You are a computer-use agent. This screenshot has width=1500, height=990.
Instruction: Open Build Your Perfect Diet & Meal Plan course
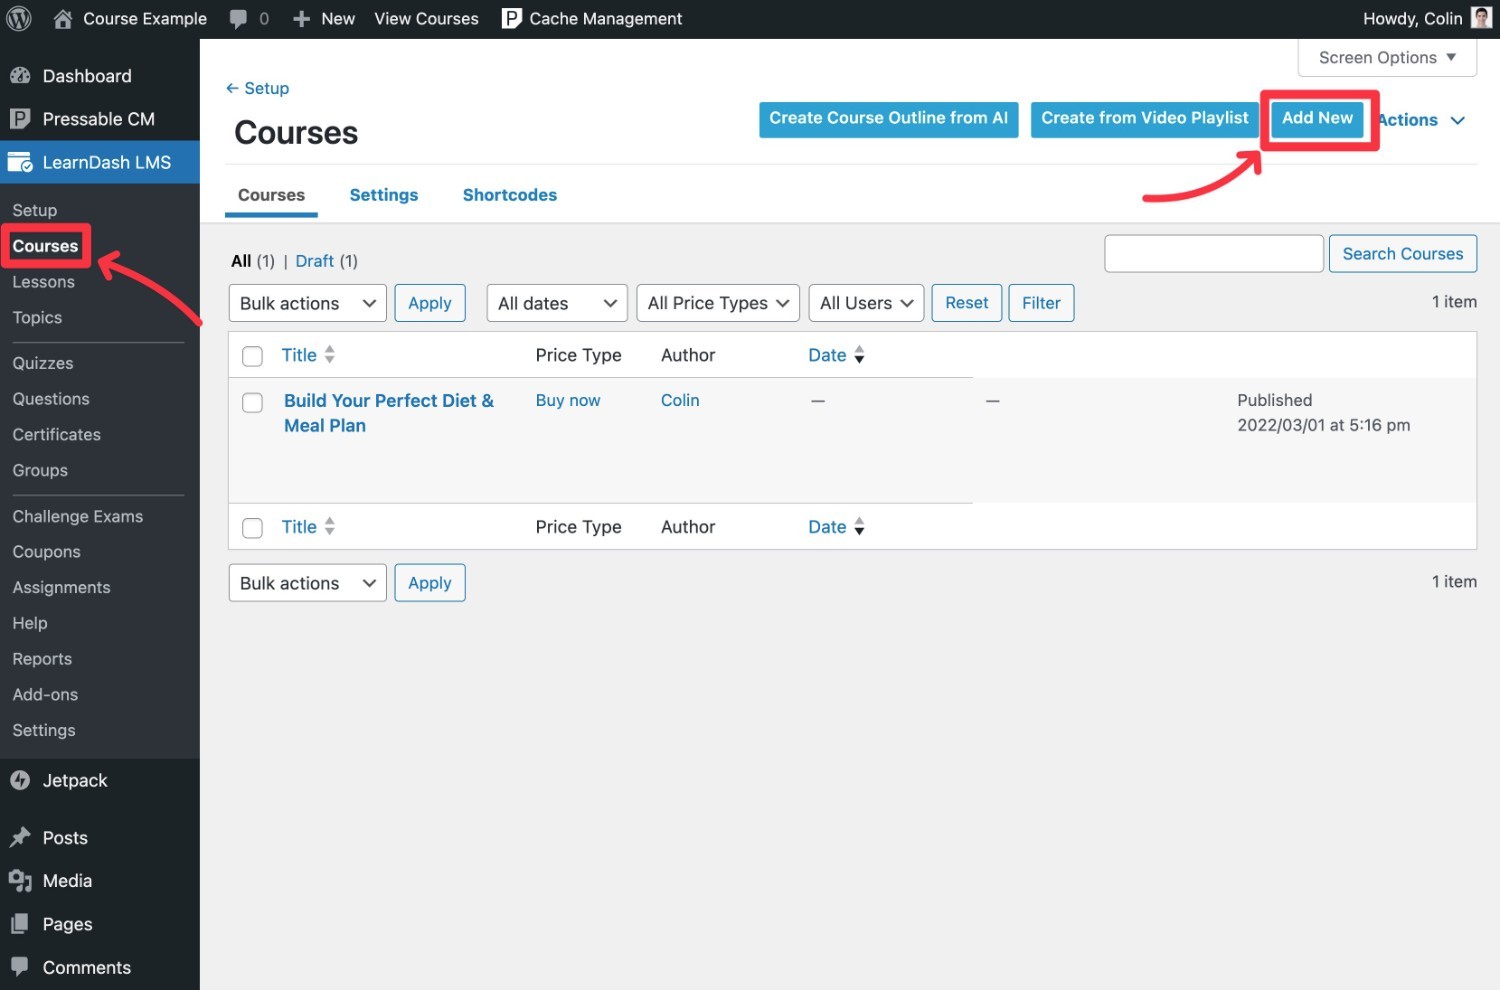coord(389,413)
